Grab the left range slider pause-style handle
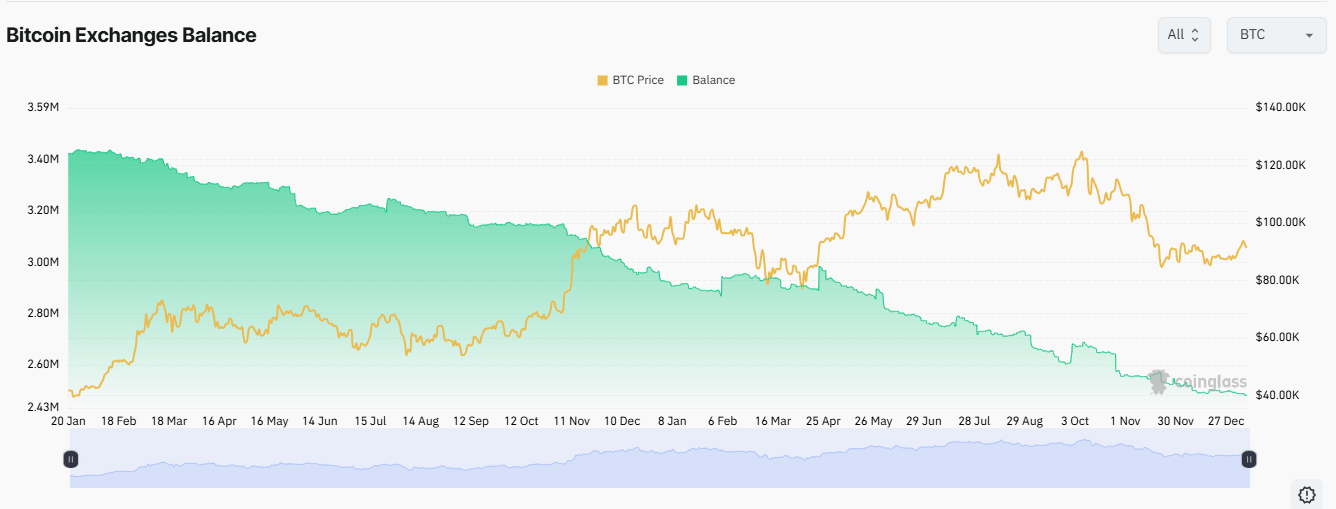 tap(70, 459)
